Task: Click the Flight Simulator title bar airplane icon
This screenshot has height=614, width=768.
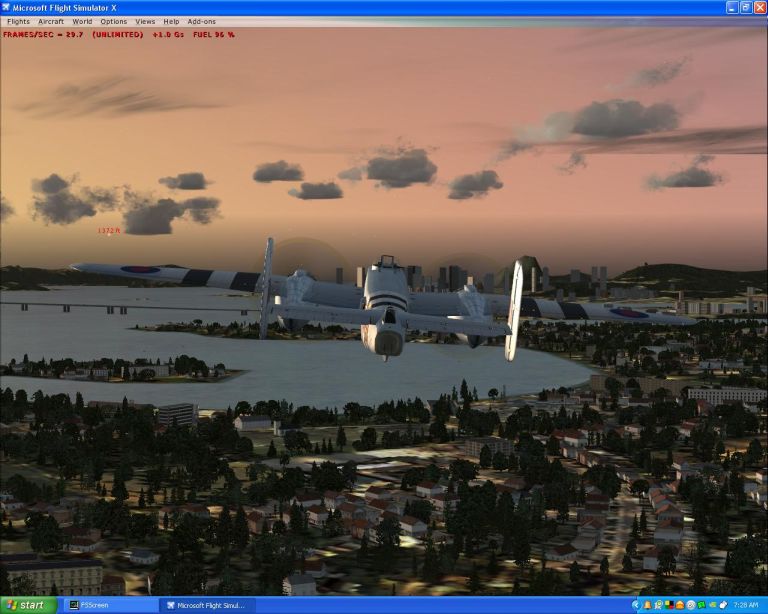Action: click(7, 7)
